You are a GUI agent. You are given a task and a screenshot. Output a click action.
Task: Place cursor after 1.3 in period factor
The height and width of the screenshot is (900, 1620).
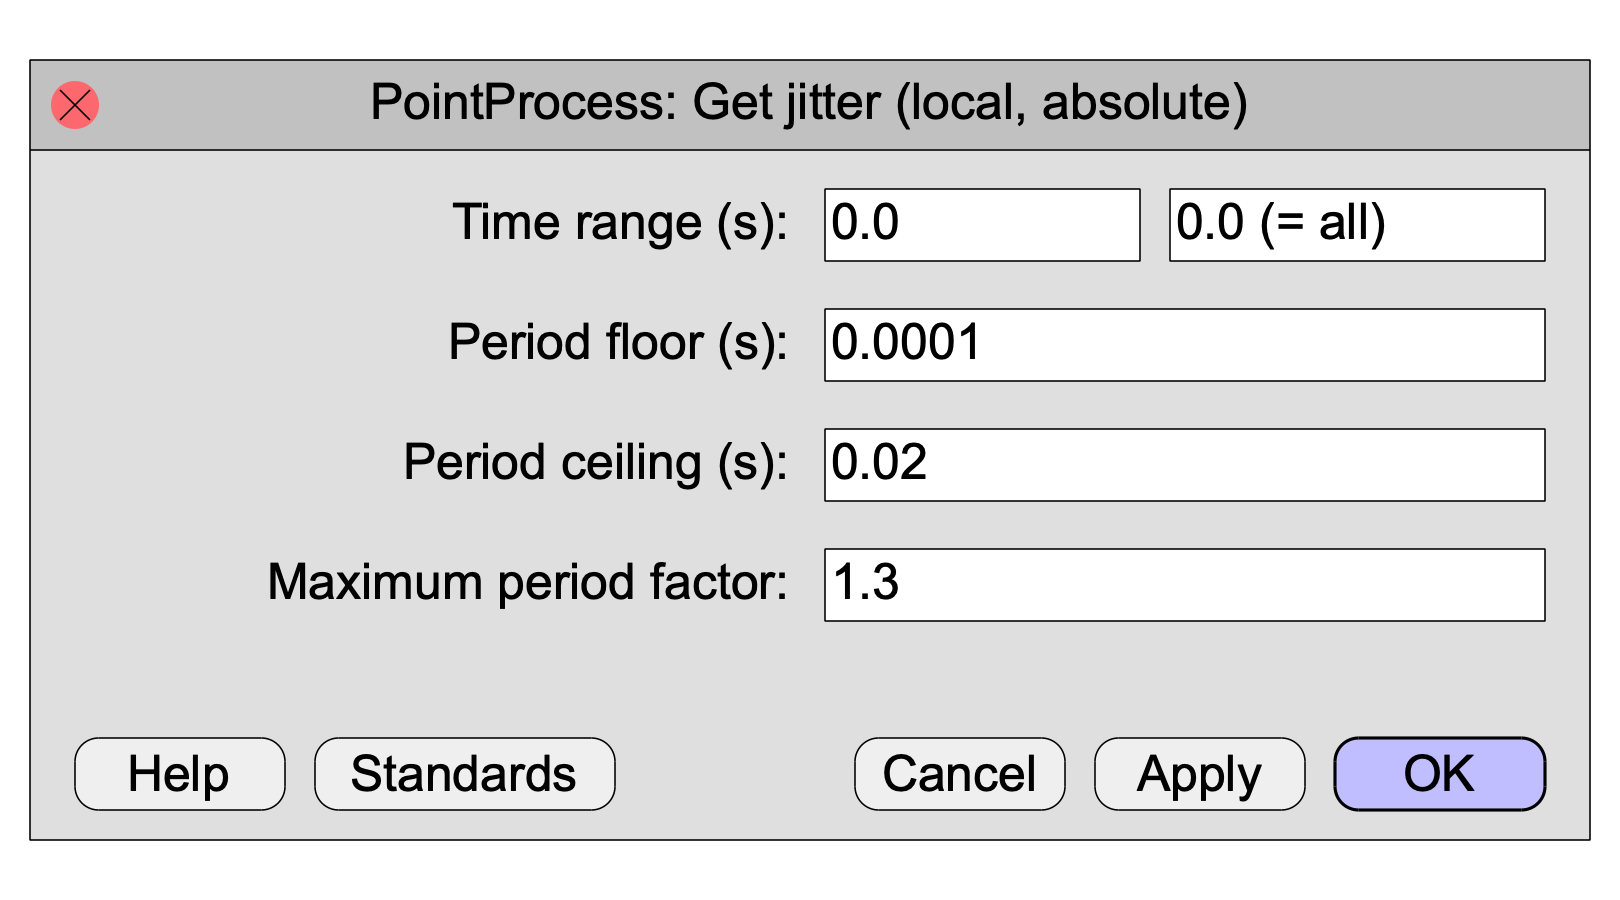point(903,585)
